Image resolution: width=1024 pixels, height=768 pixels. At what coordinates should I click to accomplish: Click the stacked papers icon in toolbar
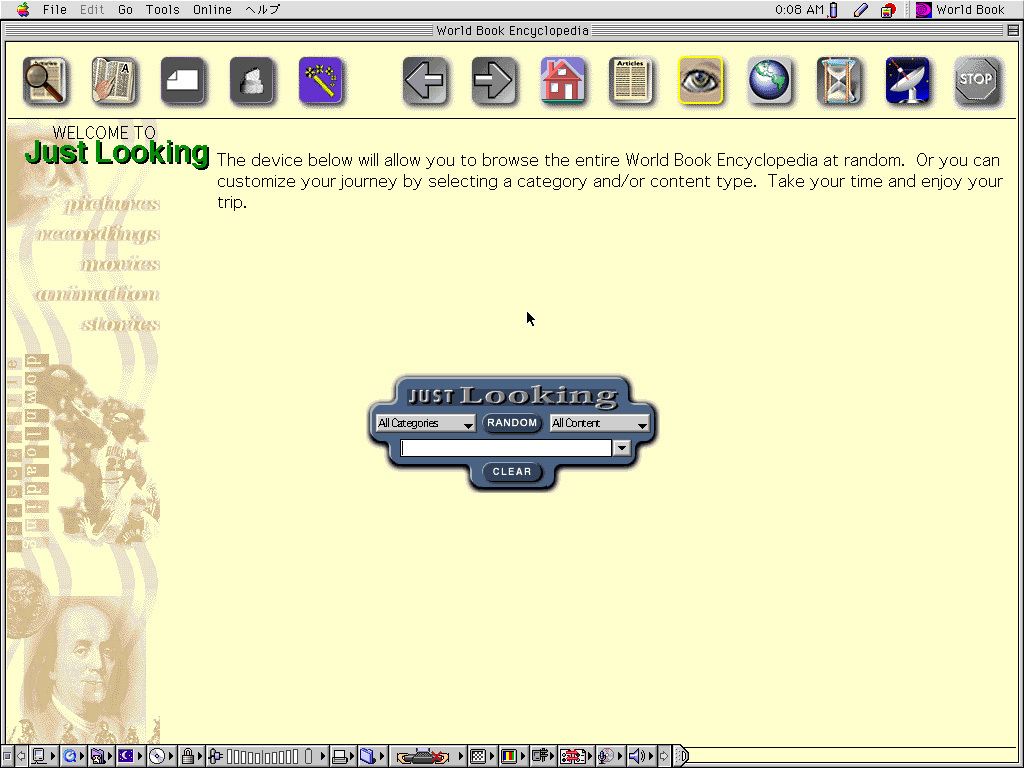tap(251, 81)
